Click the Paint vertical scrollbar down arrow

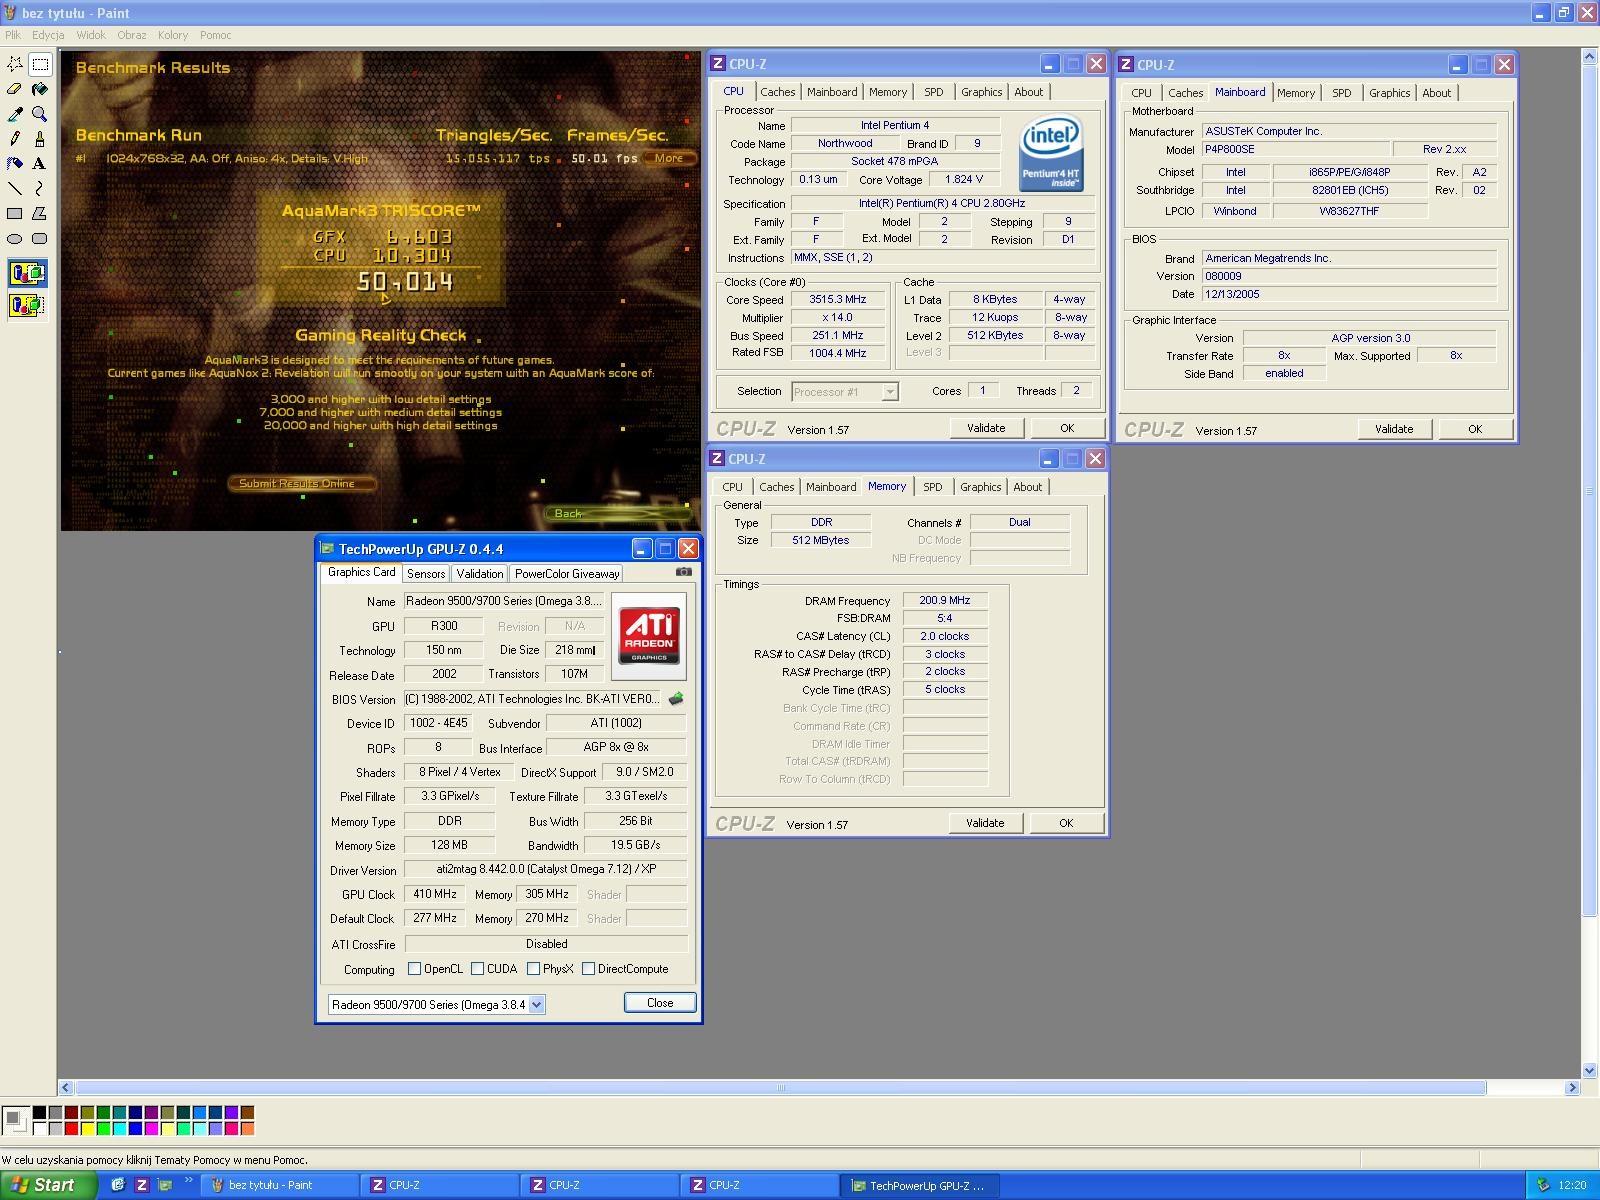click(x=1589, y=1071)
